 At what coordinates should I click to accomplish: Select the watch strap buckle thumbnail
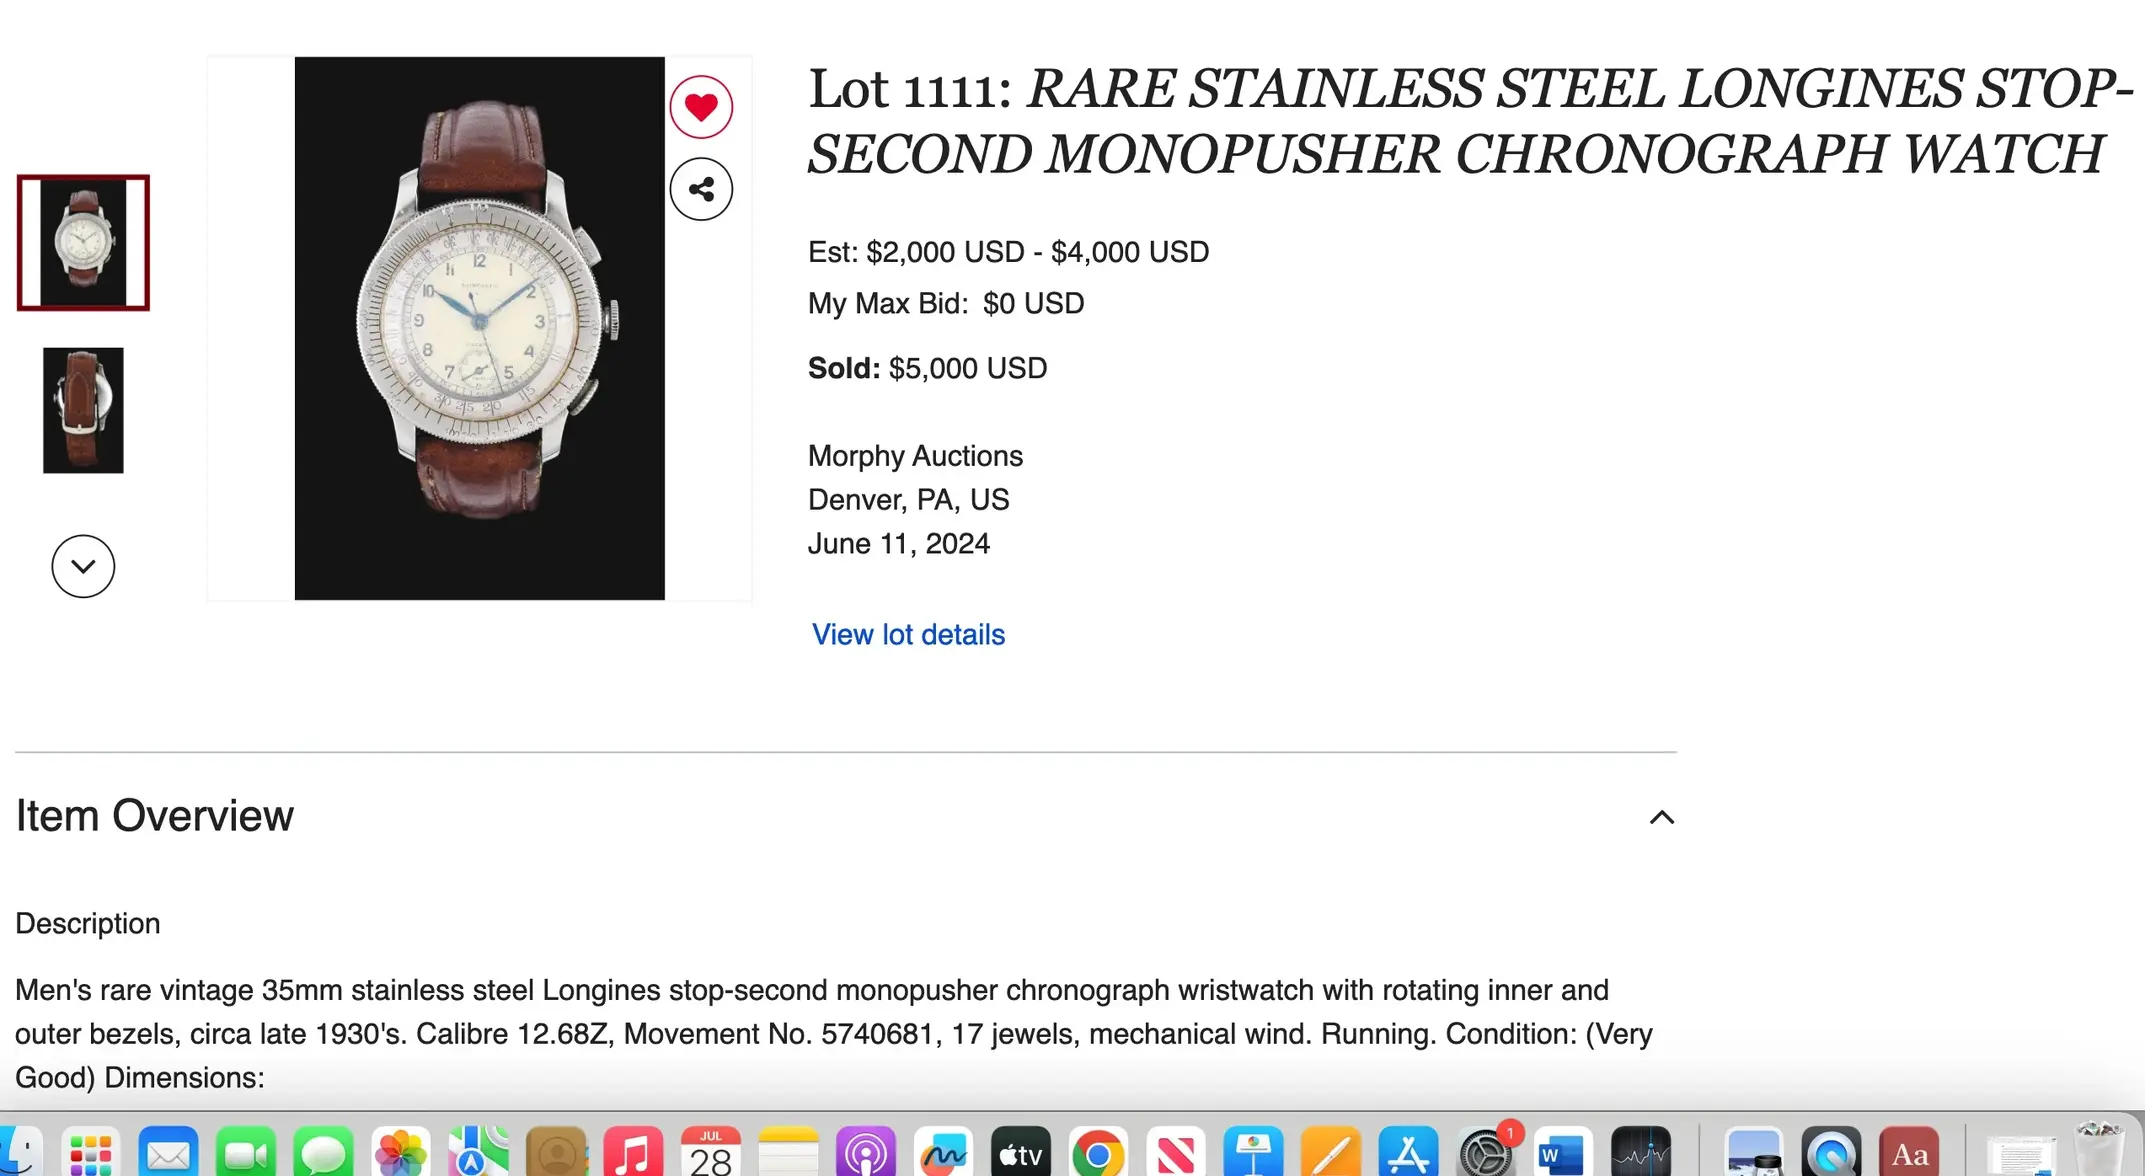point(83,410)
